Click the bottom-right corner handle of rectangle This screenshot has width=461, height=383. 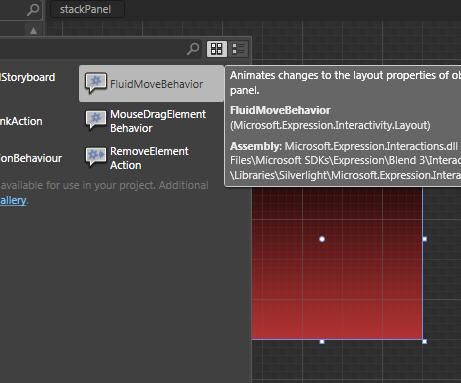(424, 341)
